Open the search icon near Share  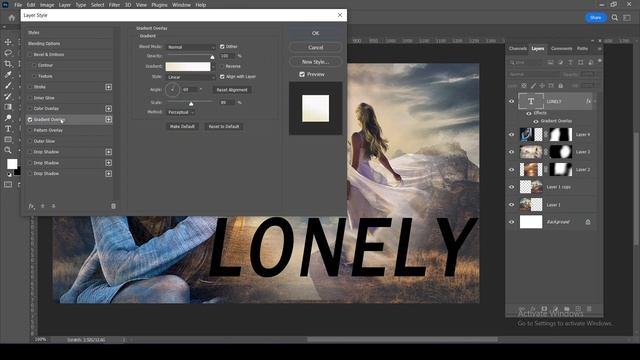615,18
